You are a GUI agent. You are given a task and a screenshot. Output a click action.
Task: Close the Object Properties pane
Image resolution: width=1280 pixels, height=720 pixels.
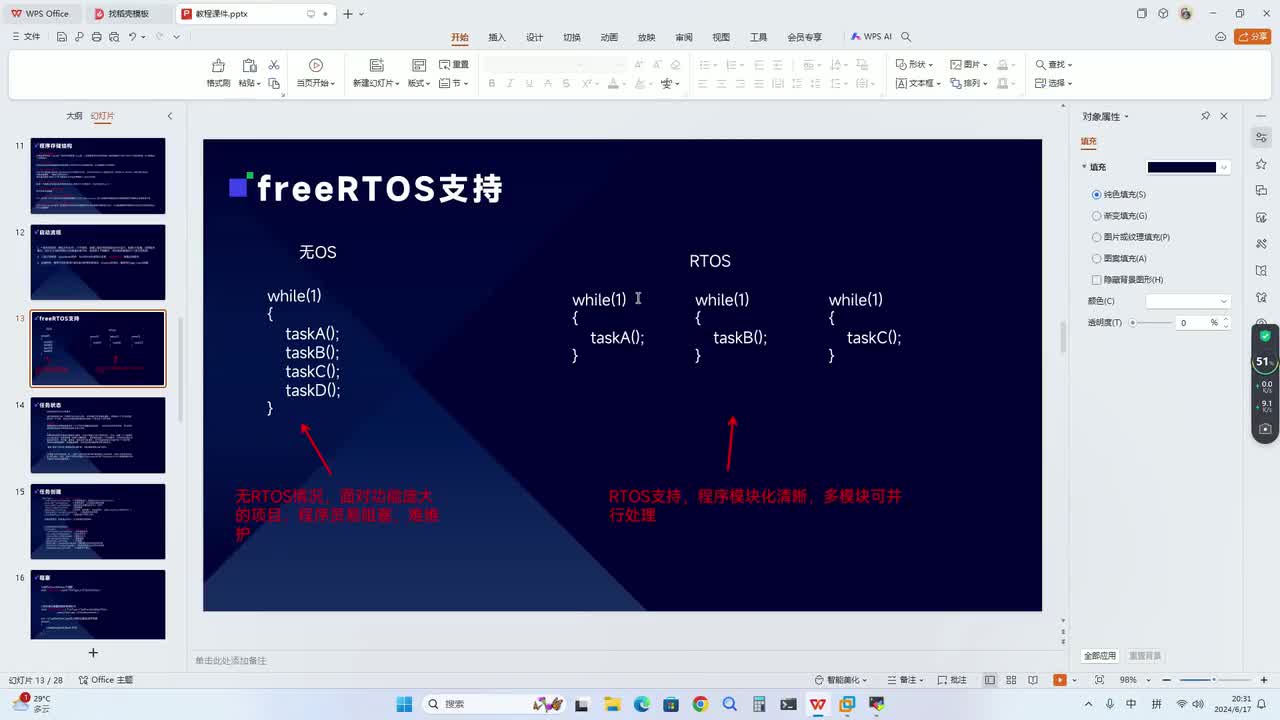[x=1224, y=116]
